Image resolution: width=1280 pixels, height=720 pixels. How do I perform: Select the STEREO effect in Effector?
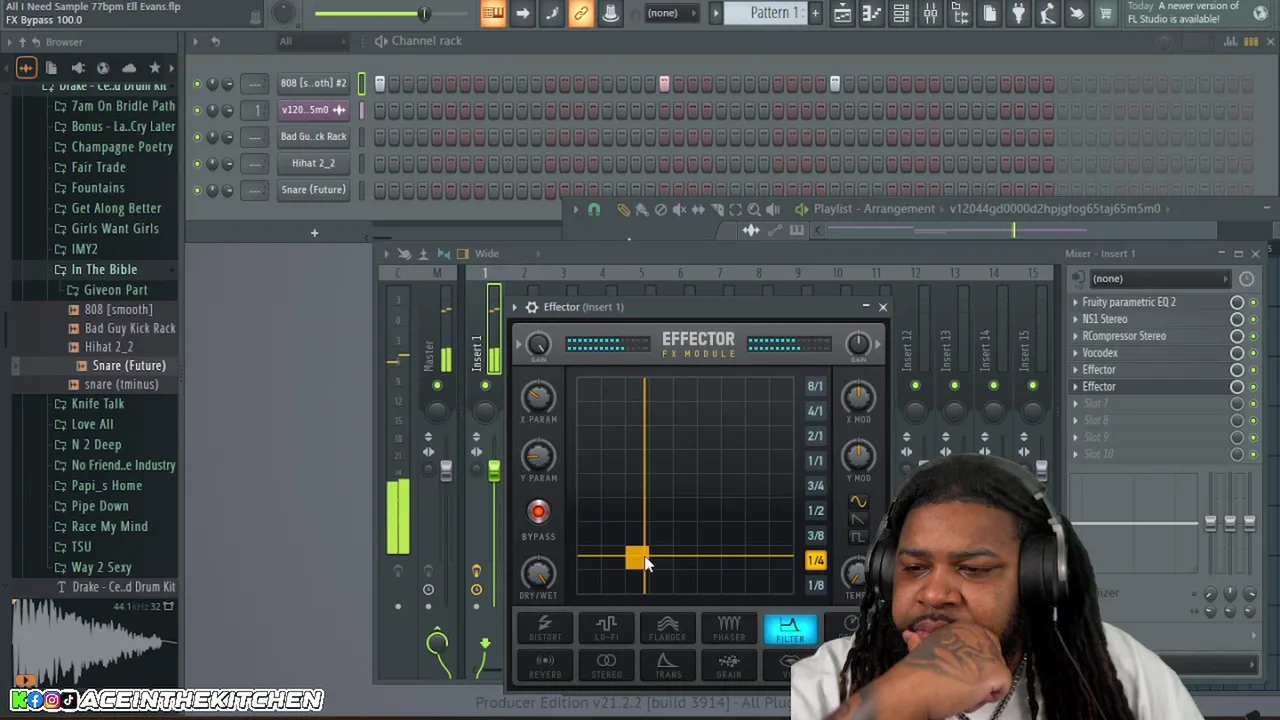pyautogui.click(x=606, y=665)
